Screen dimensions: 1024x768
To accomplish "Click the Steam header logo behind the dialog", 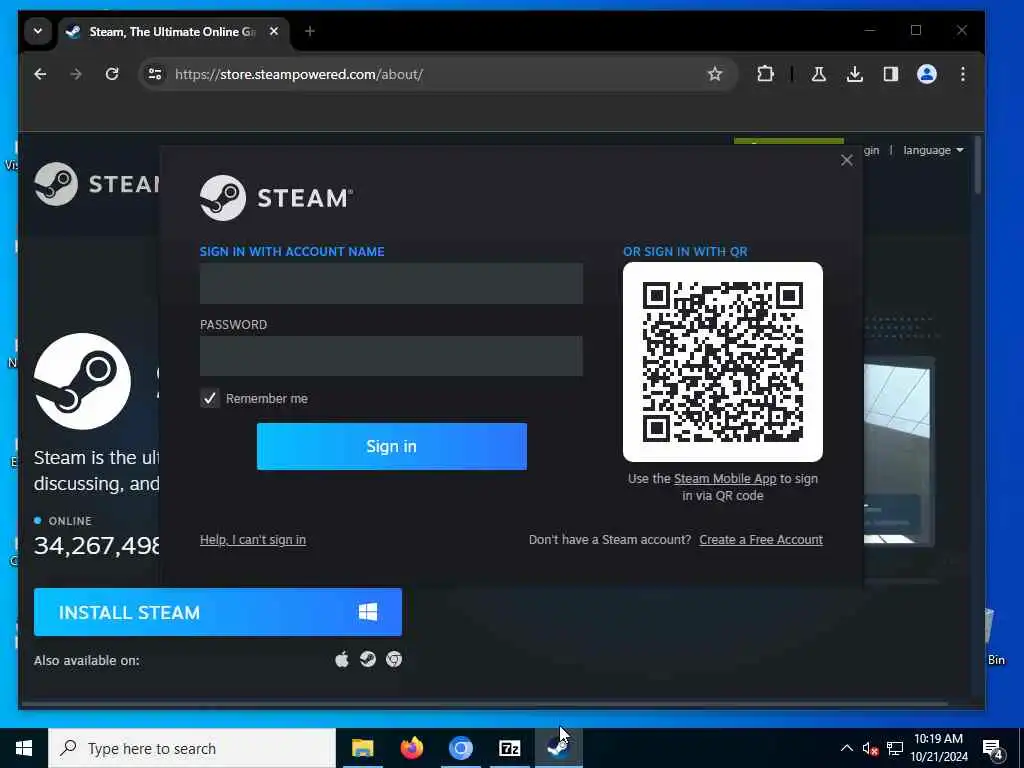I will [97, 184].
